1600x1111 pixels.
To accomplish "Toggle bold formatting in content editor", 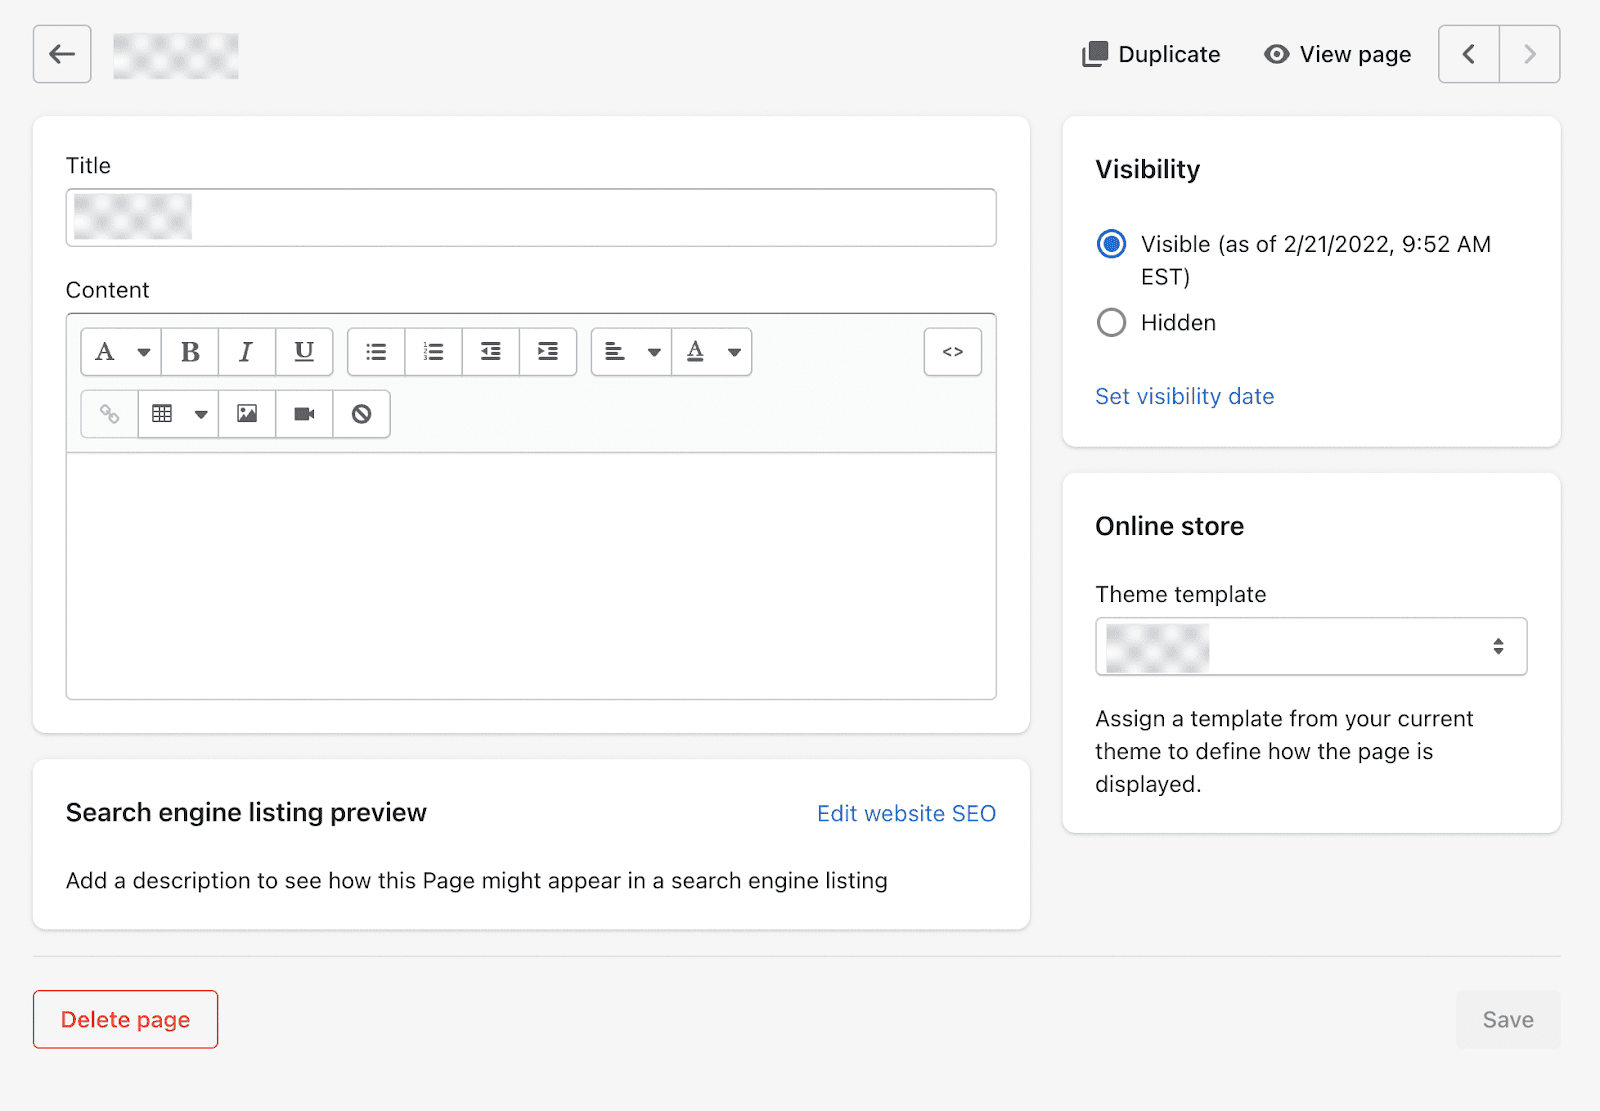I will [x=190, y=352].
